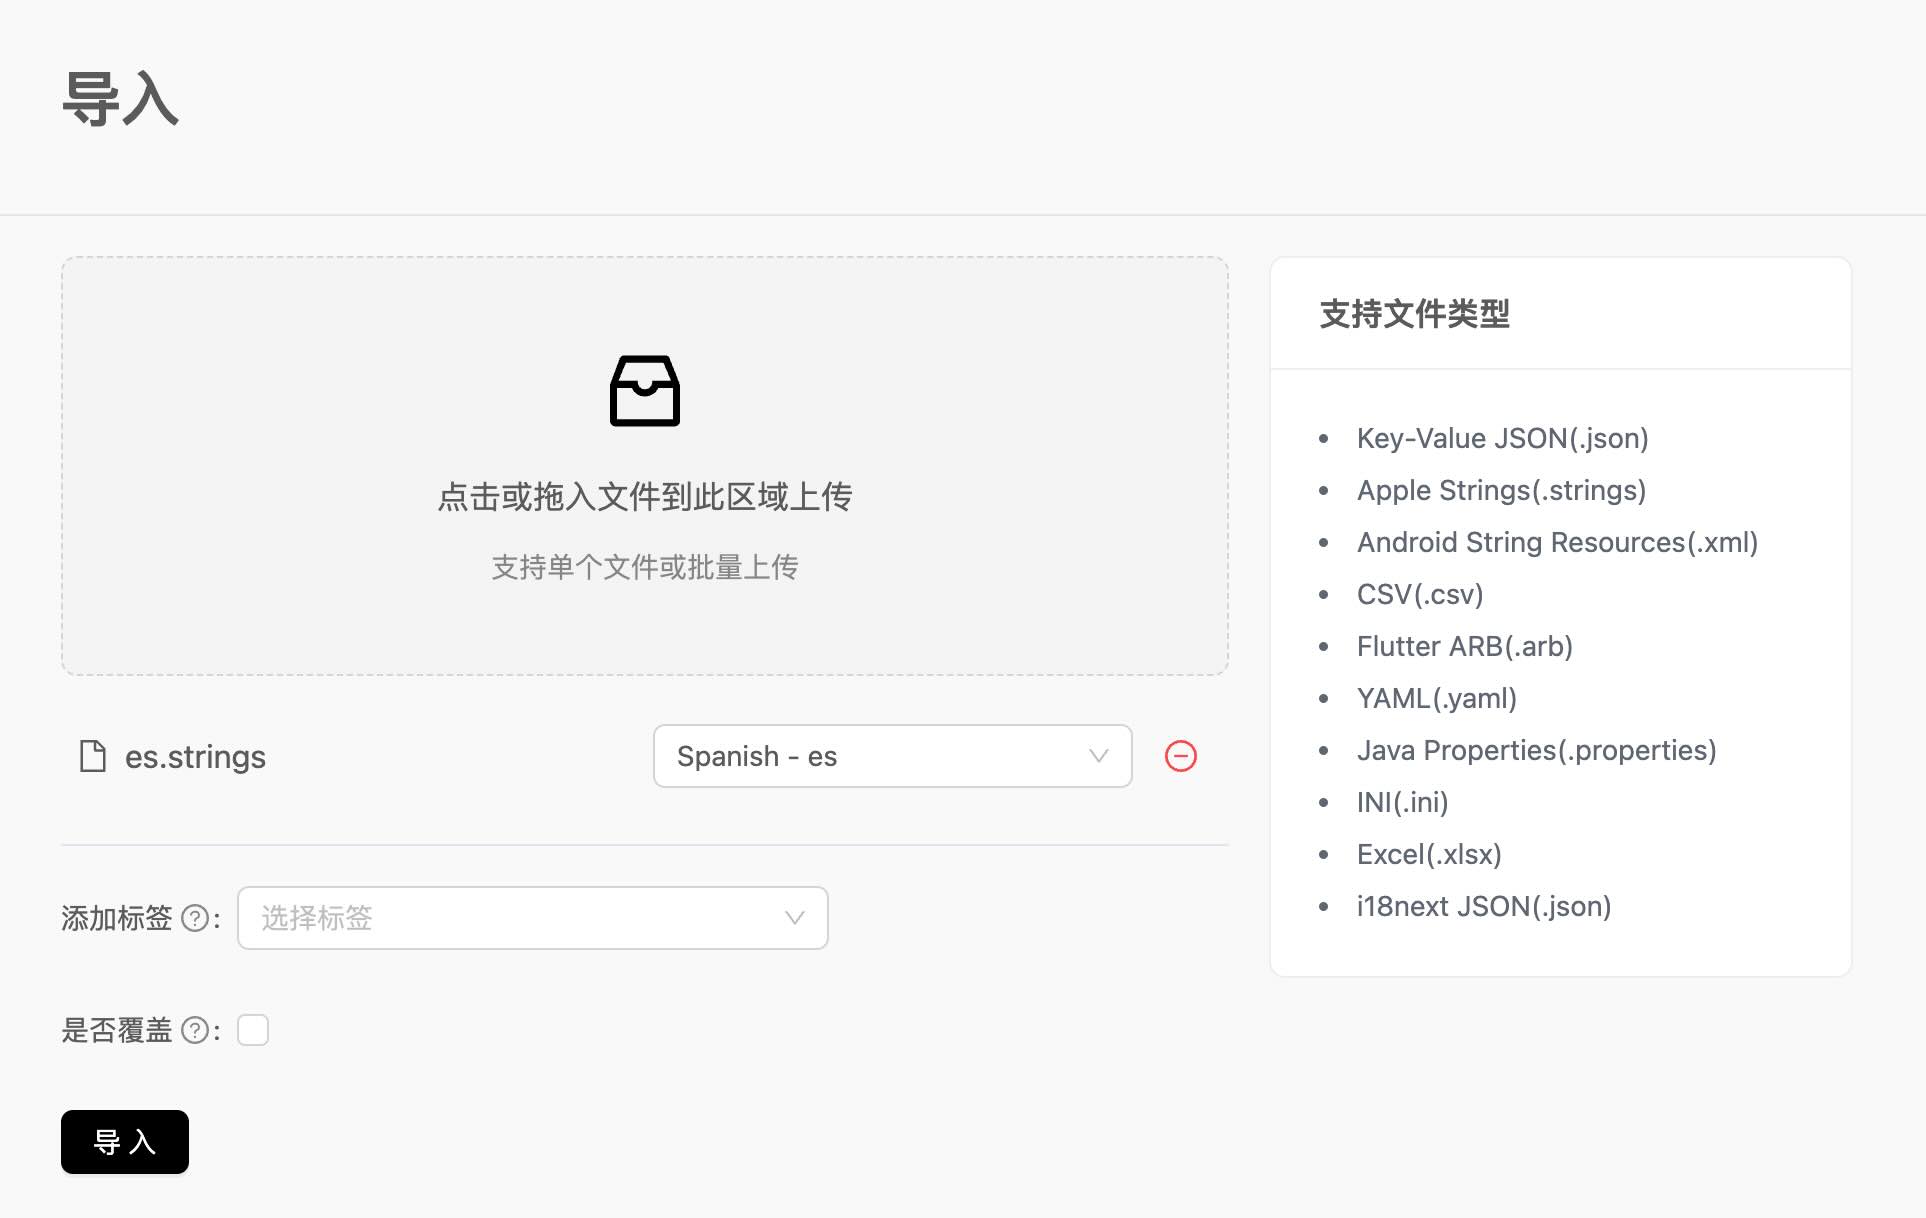Select the Apple Strings(.strings) entry

tap(1501, 490)
